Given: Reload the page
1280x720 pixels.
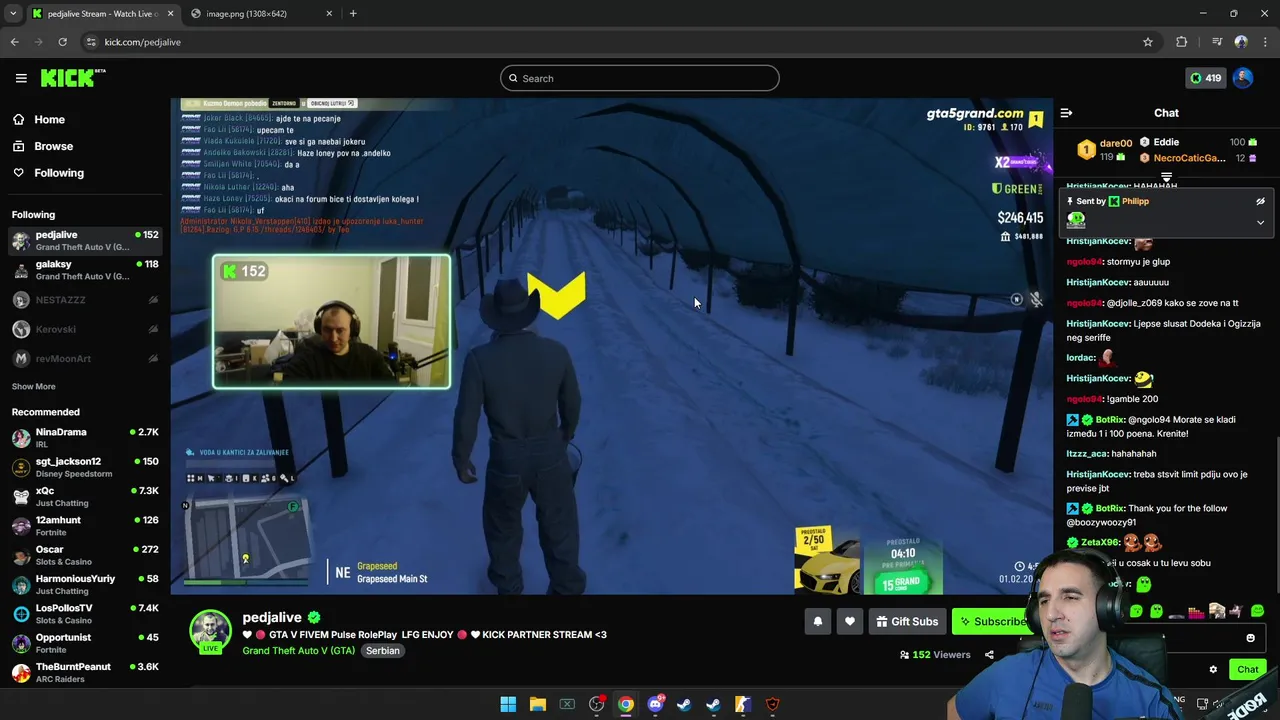Looking at the screenshot, I should click(x=62, y=42).
